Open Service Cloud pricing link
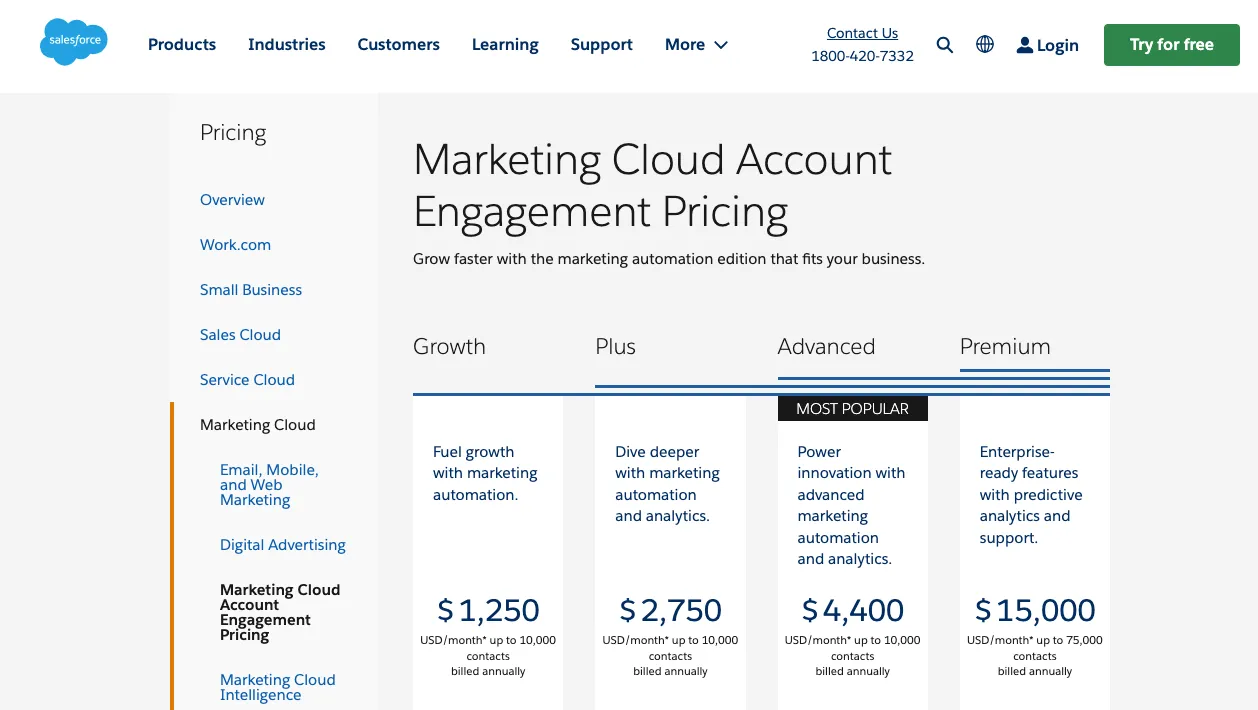 [x=247, y=380]
